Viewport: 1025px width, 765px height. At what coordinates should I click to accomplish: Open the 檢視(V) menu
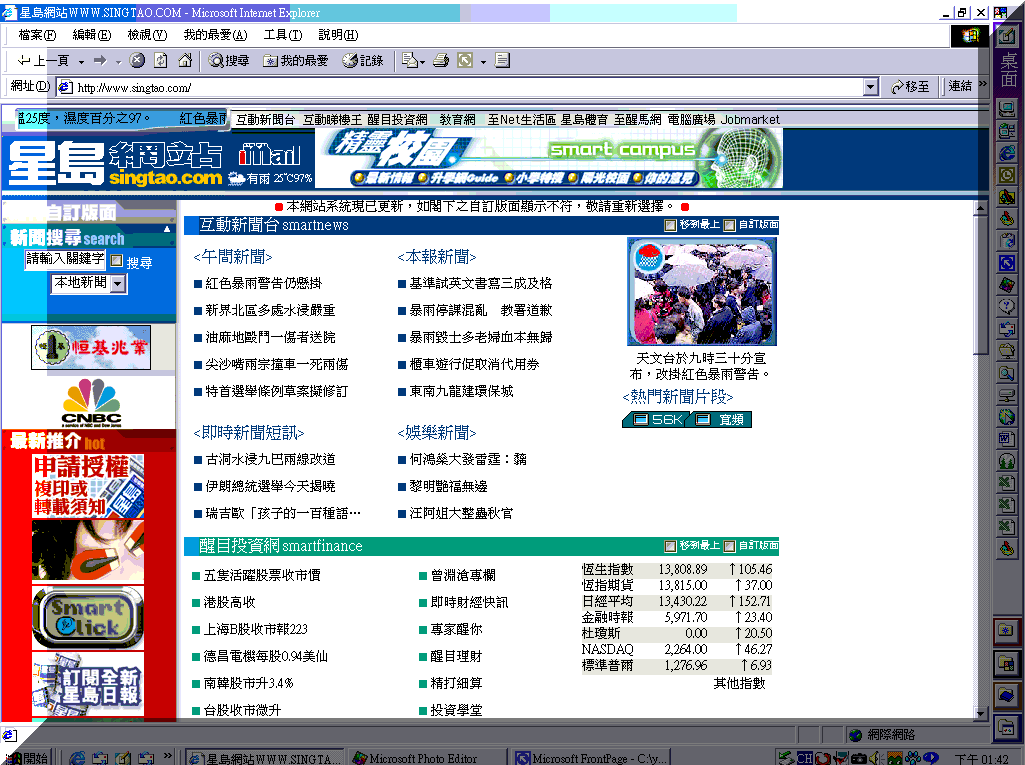(147, 35)
